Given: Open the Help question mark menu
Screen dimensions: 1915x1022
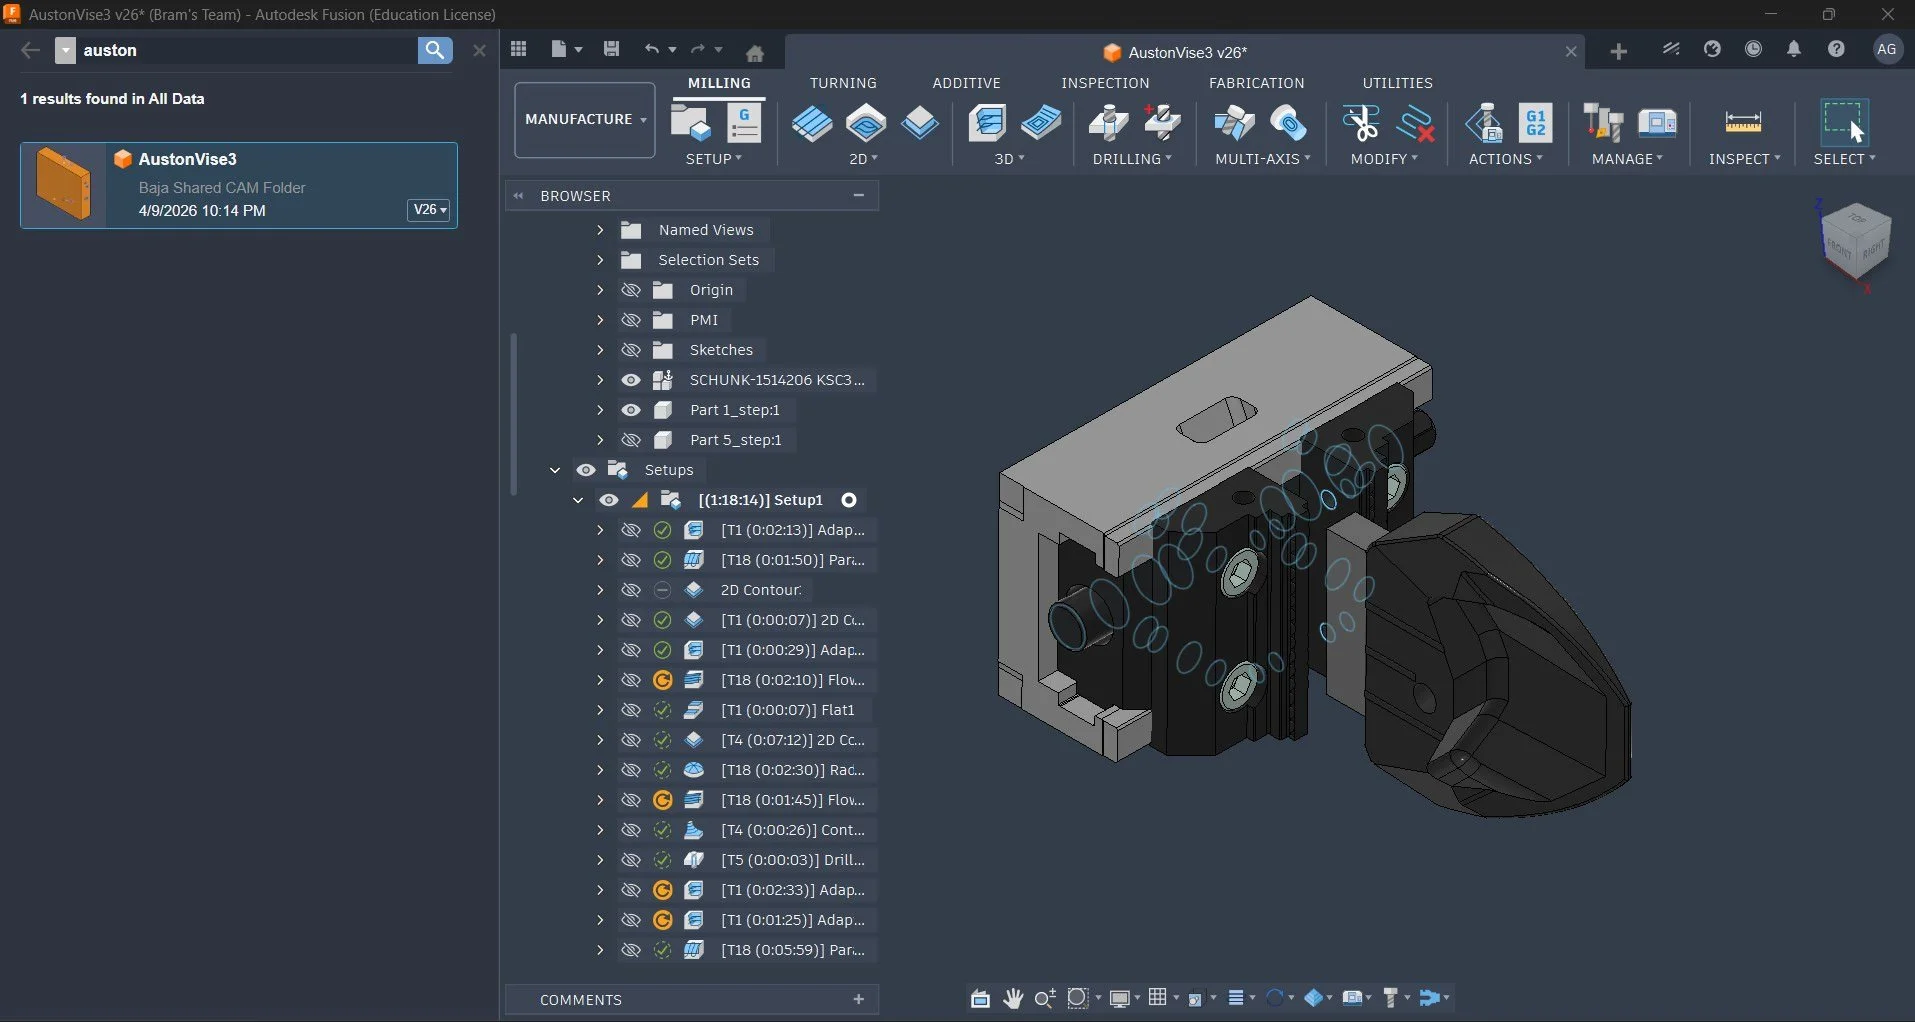Looking at the screenshot, I should pos(1836,49).
